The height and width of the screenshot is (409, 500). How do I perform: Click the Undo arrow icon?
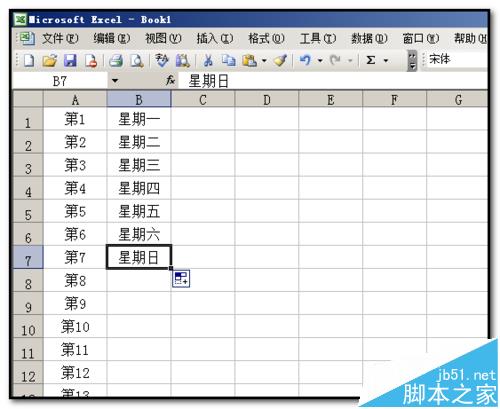point(305,61)
